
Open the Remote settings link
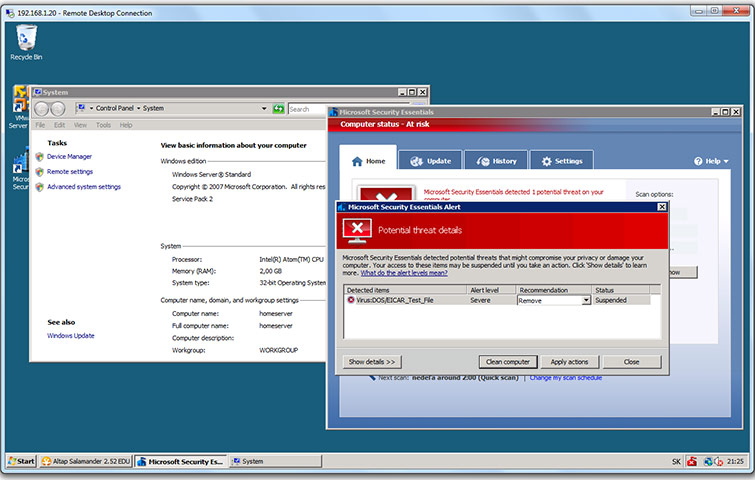(x=70, y=172)
